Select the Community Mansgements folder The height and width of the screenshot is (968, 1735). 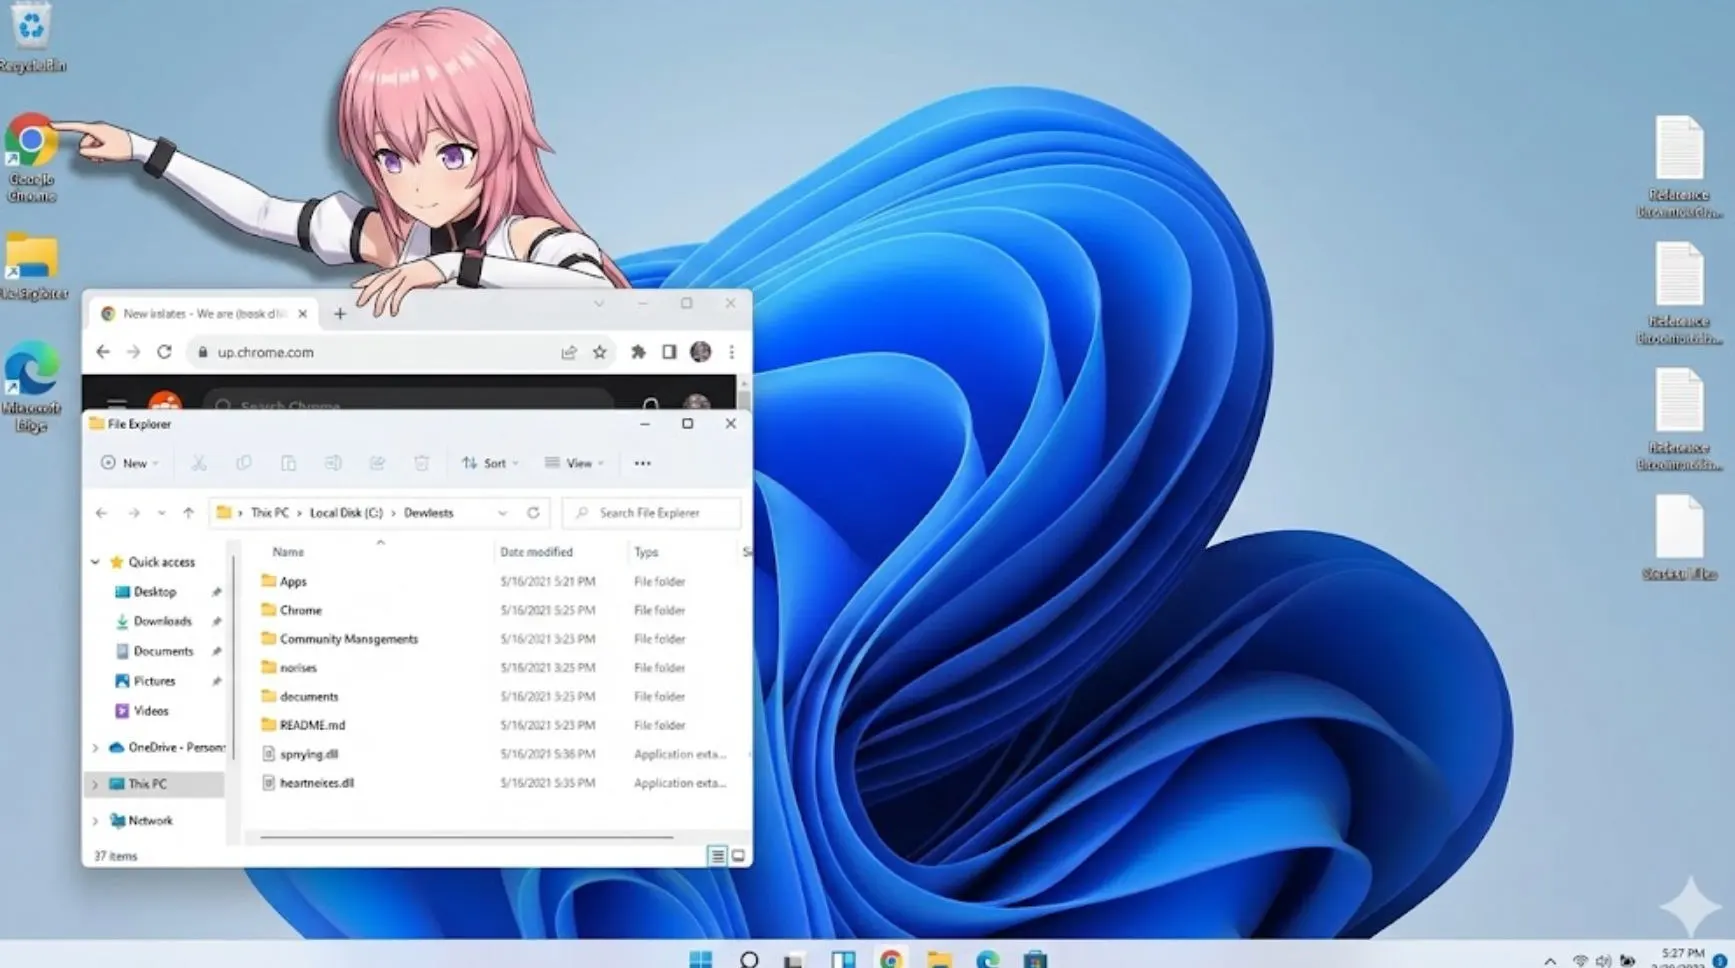(x=348, y=639)
